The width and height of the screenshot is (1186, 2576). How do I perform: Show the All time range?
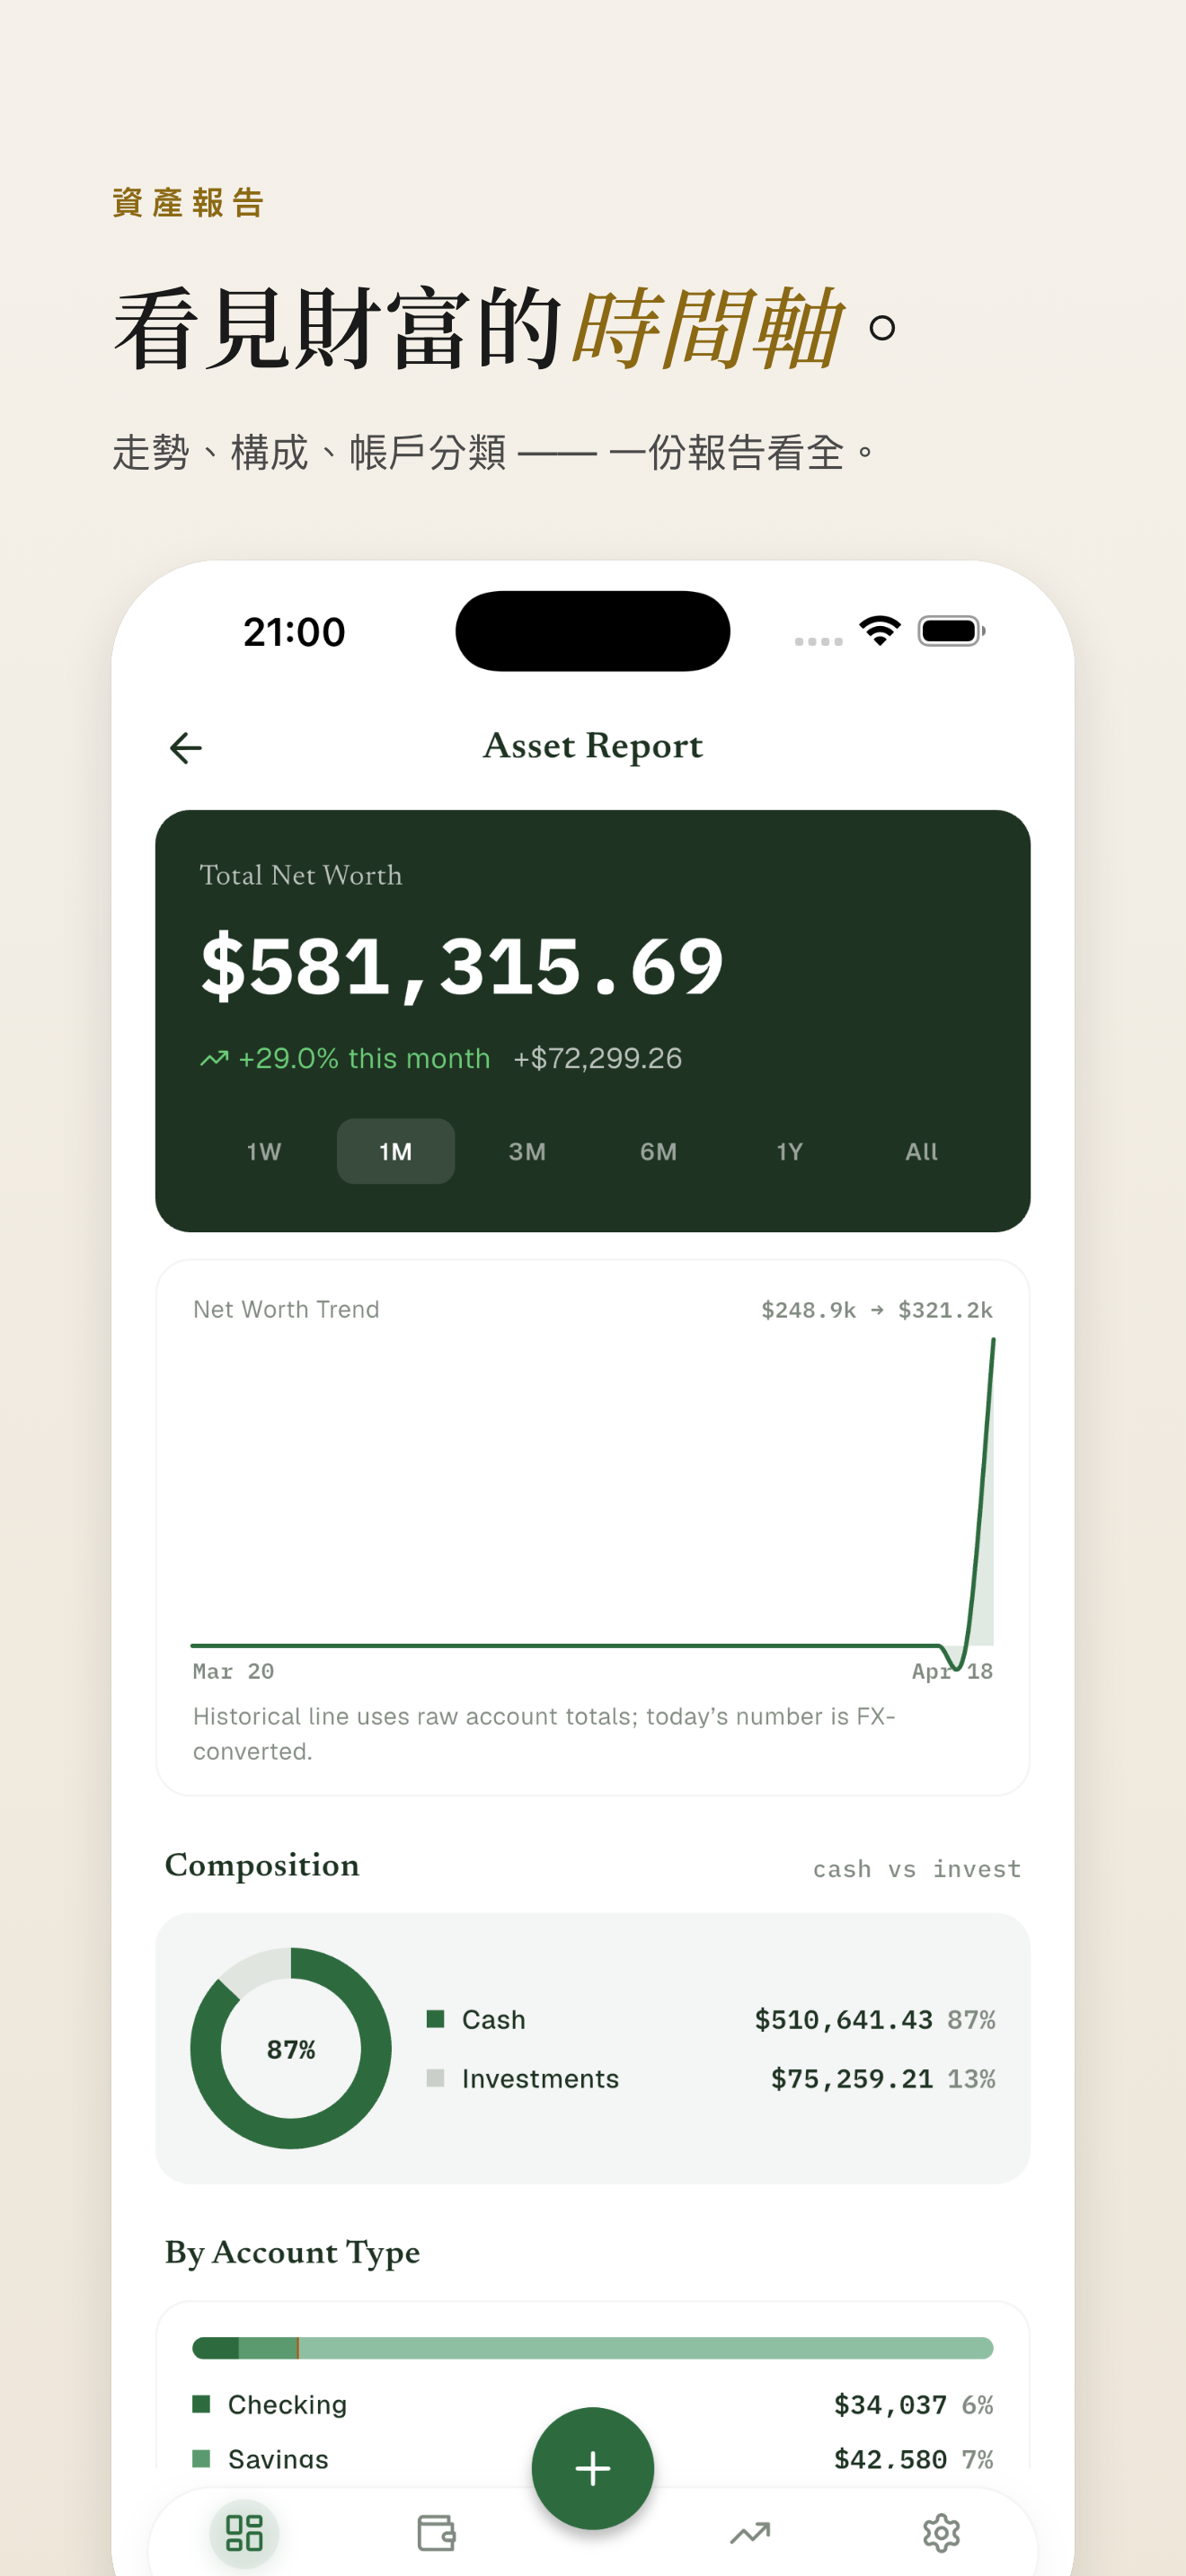point(921,1151)
